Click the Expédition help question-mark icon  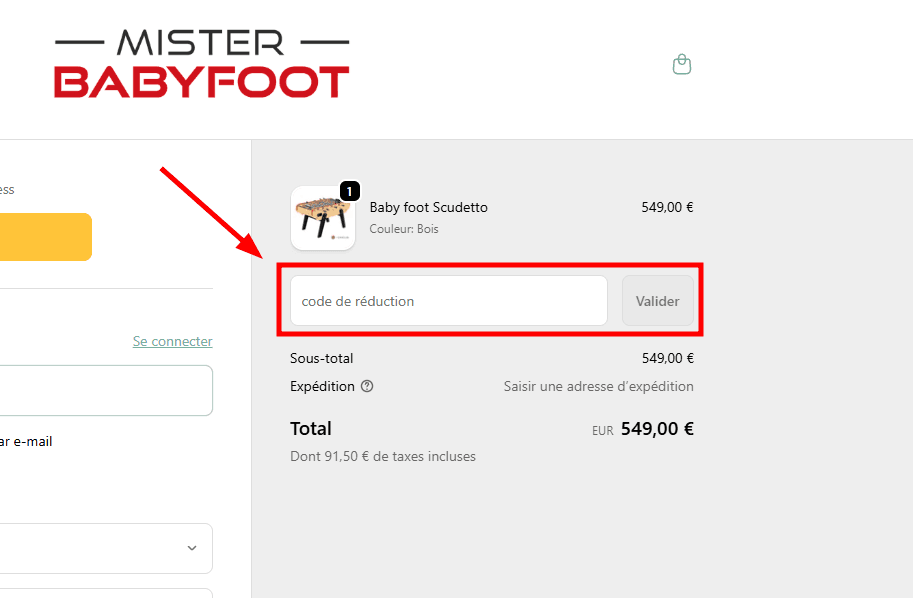tap(367, 386)
